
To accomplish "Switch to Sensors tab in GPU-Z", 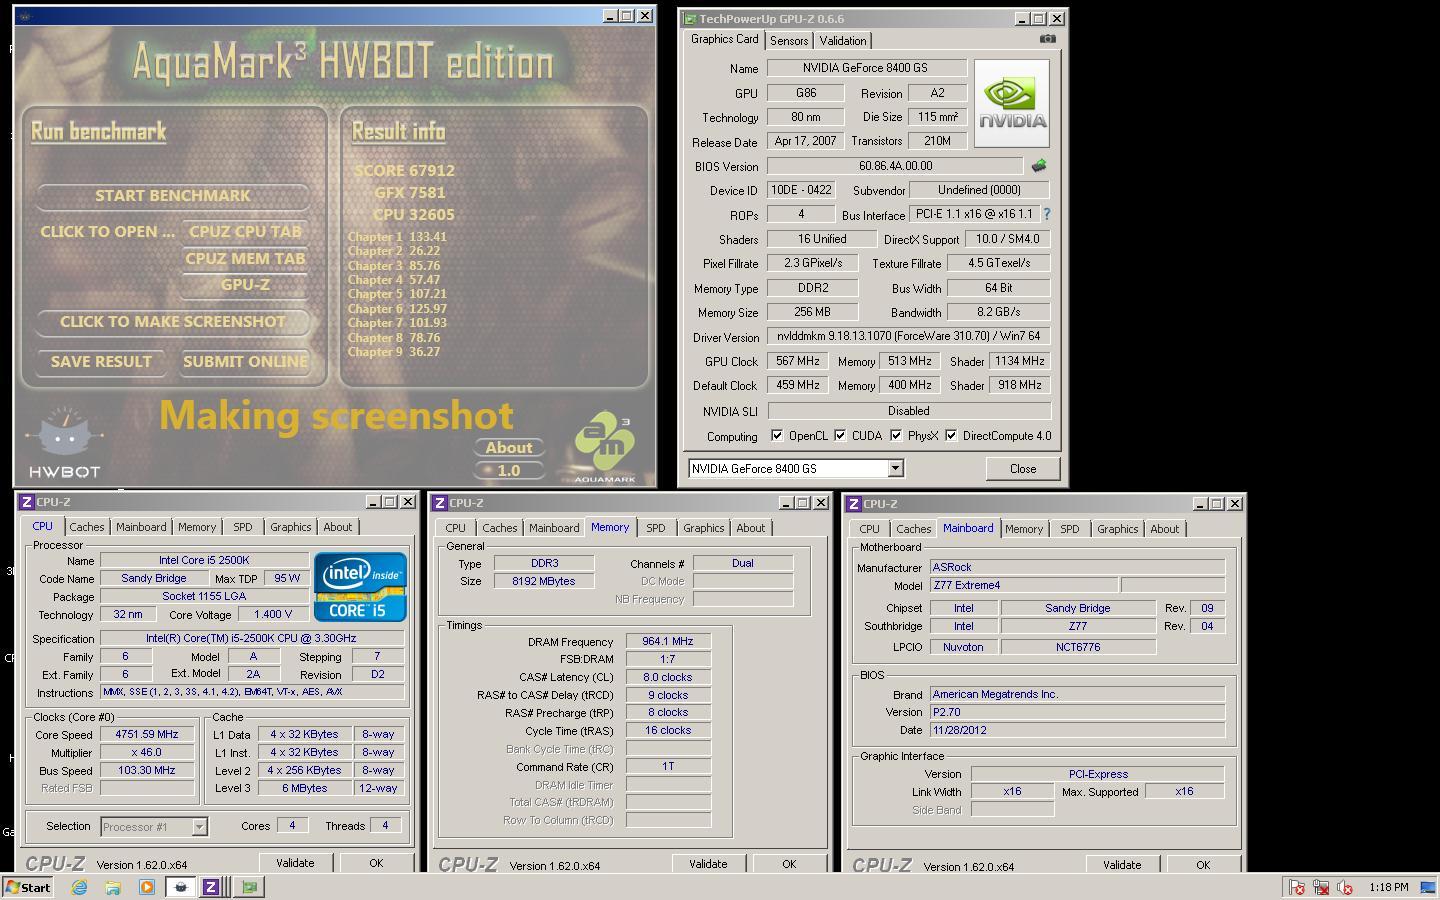I will coord(788,41).
